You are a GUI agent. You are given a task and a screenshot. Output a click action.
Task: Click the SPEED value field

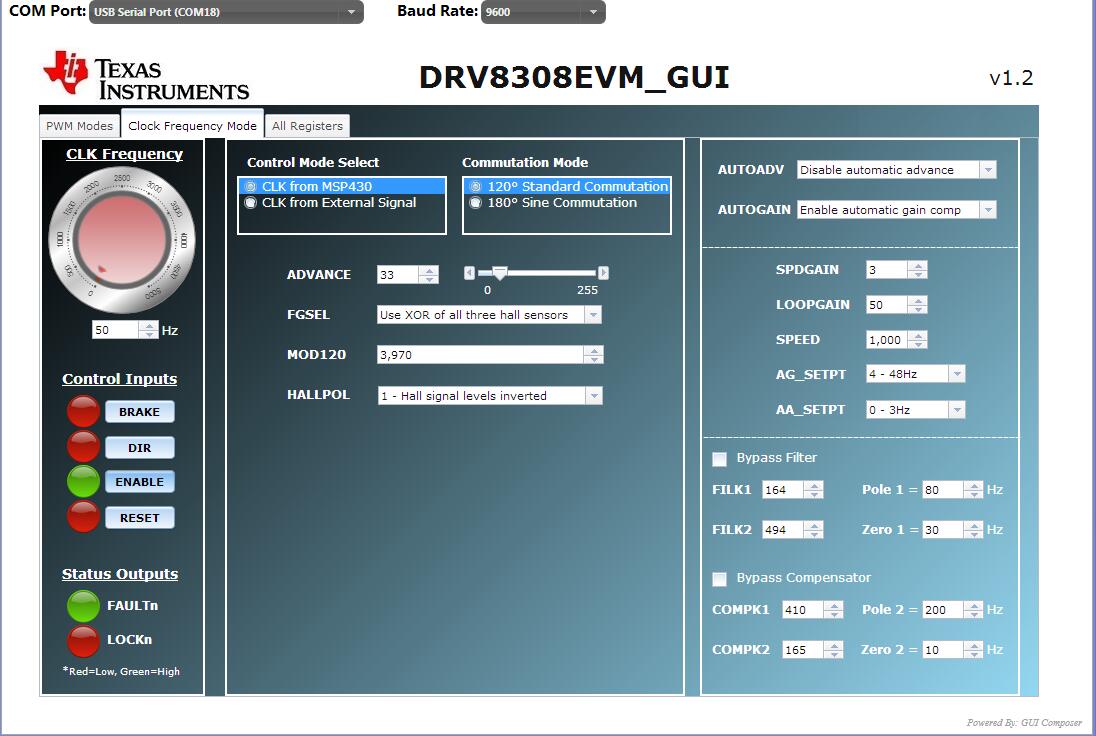point(886,340)
